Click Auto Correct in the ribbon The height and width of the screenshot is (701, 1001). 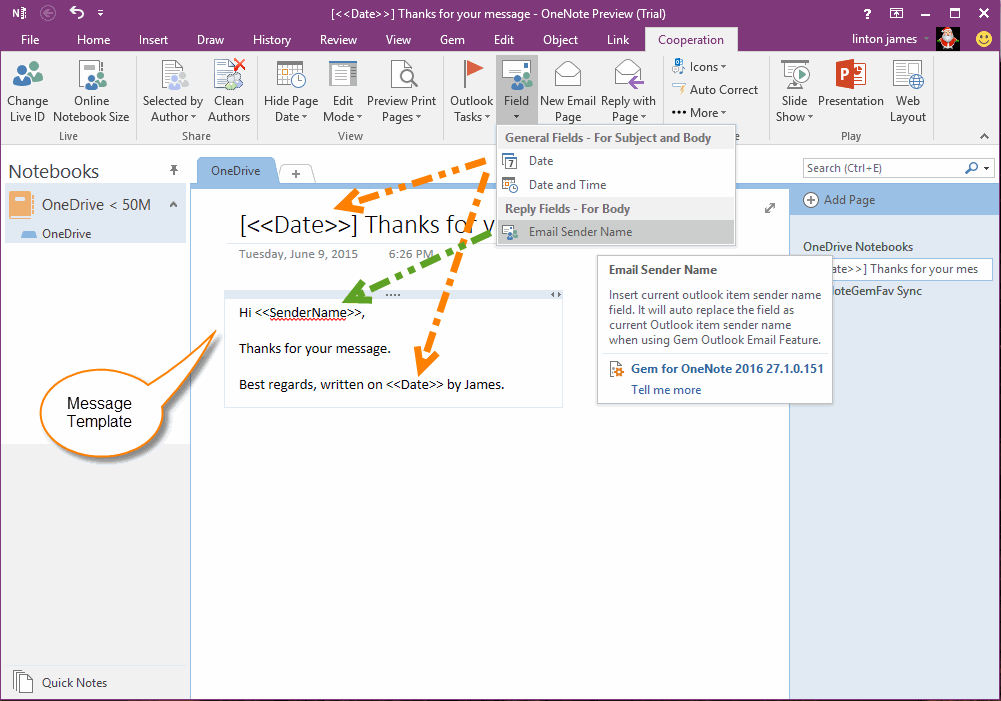pyautogui.click(x=714, y=89)
